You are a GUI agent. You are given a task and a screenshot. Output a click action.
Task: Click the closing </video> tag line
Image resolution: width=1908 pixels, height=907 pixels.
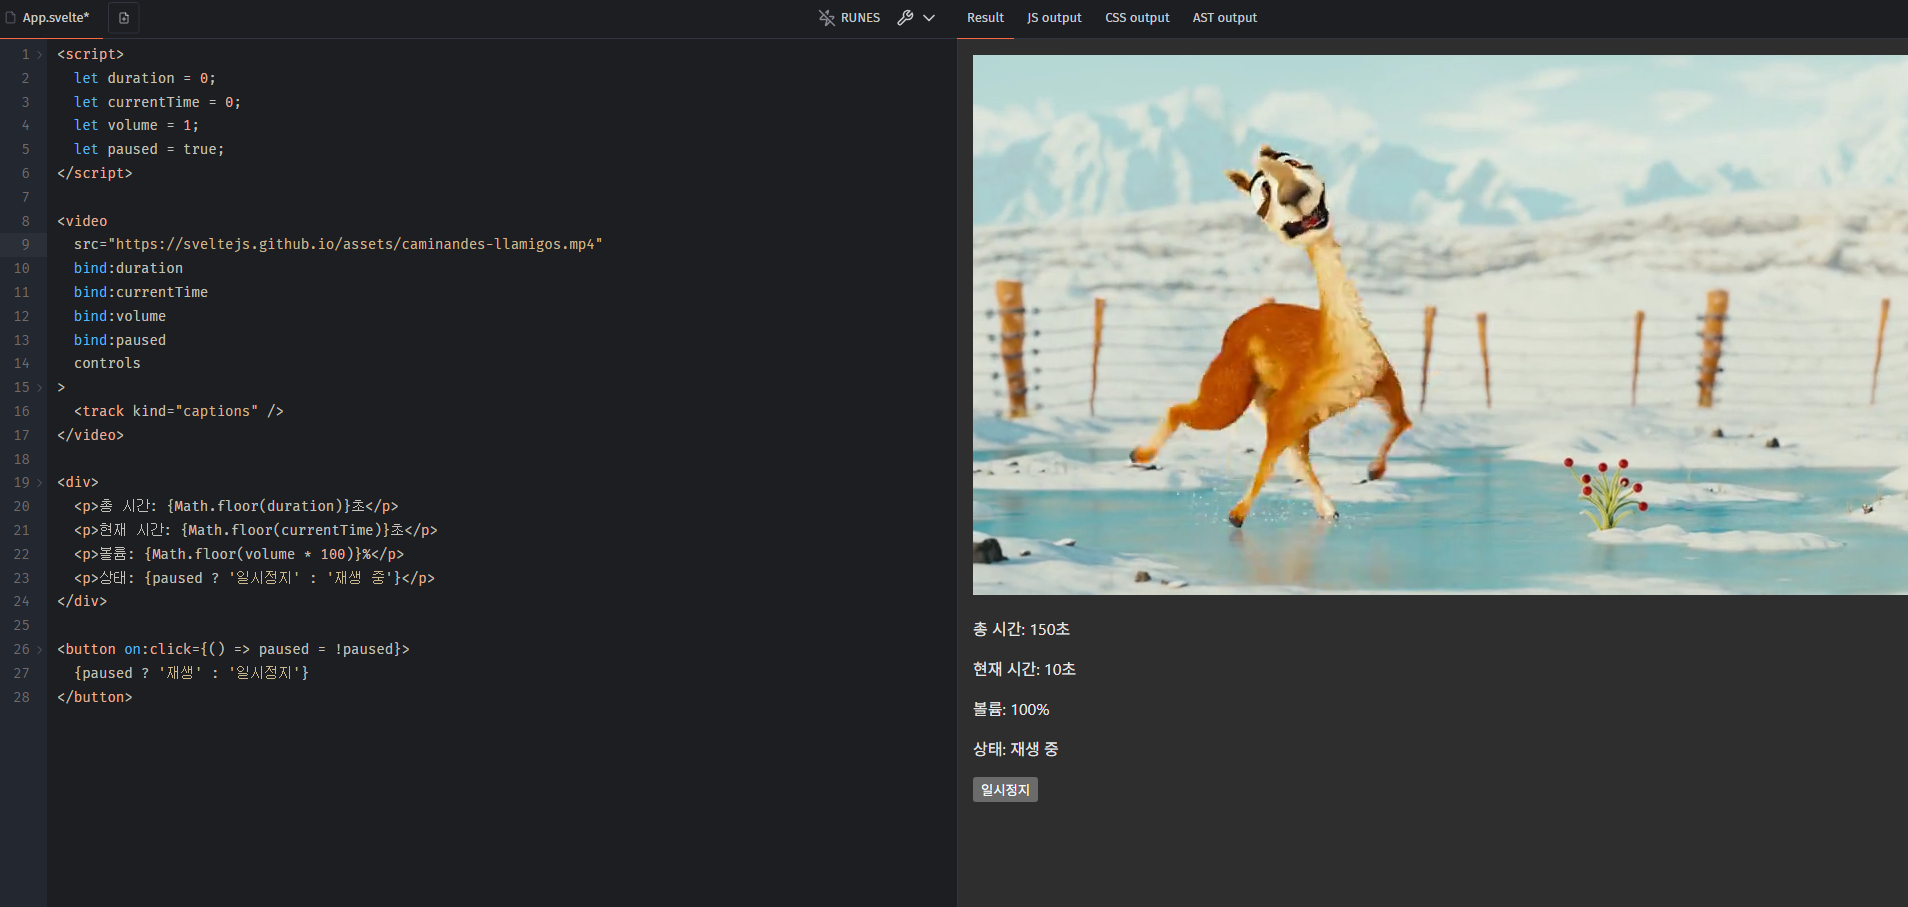tap(91, 435)
